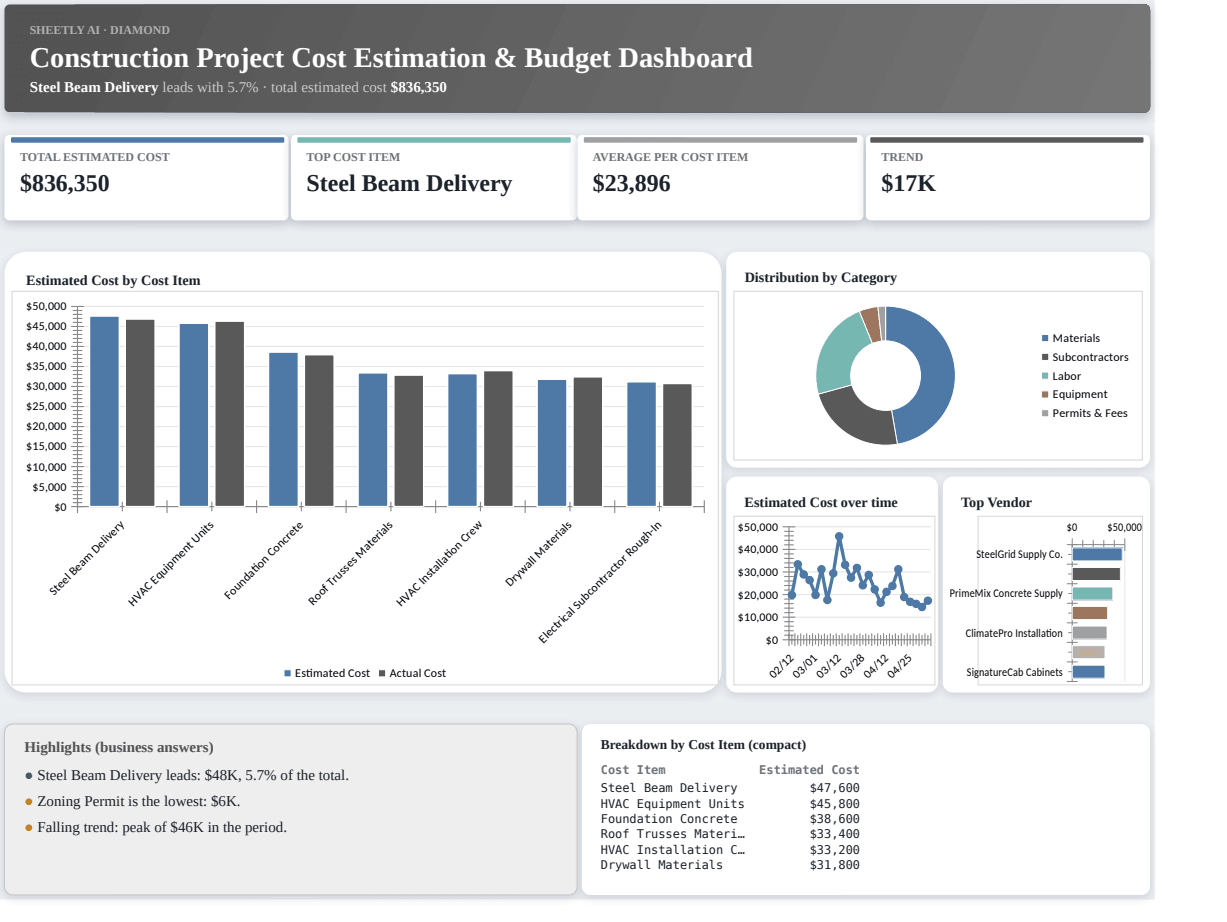The image size is (1227, 922).
Task: Click the Foundation Concrete axis label
Action: pos(264,561)
